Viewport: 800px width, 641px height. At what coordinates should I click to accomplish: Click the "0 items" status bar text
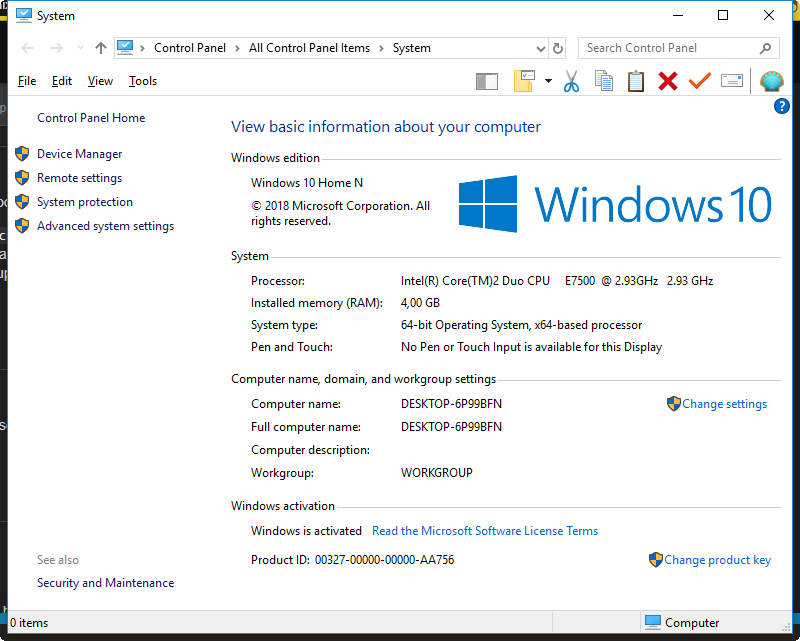point(29,623)
